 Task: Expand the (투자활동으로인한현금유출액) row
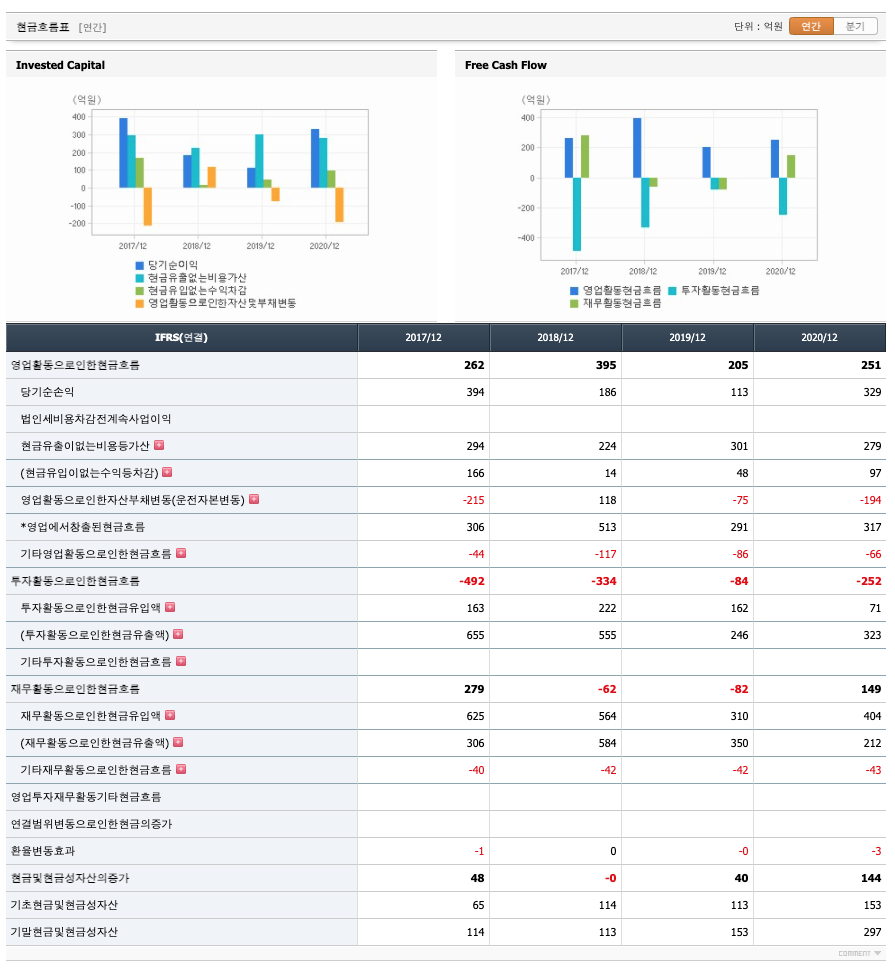(x=178, y=634)
